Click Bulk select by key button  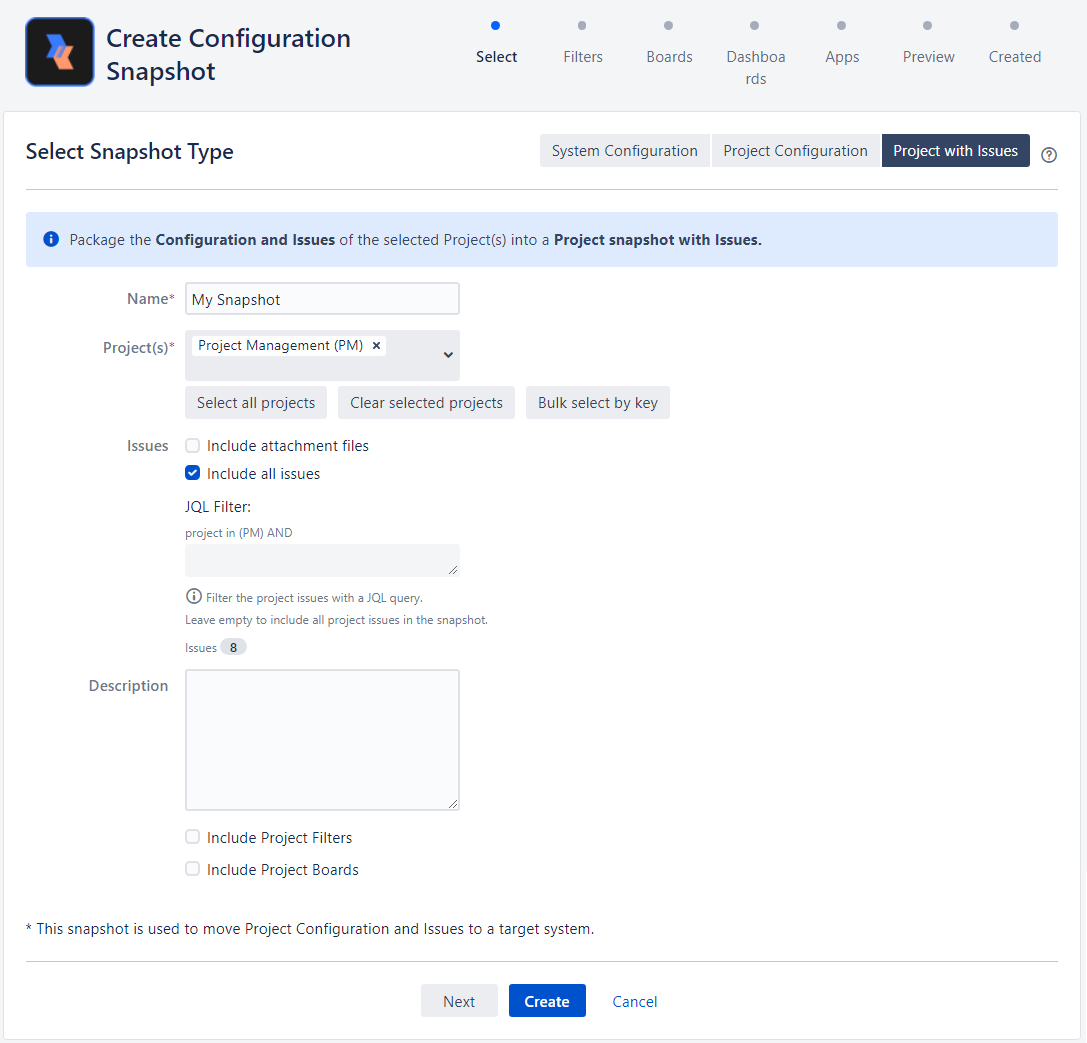click(x=597, y=403)
